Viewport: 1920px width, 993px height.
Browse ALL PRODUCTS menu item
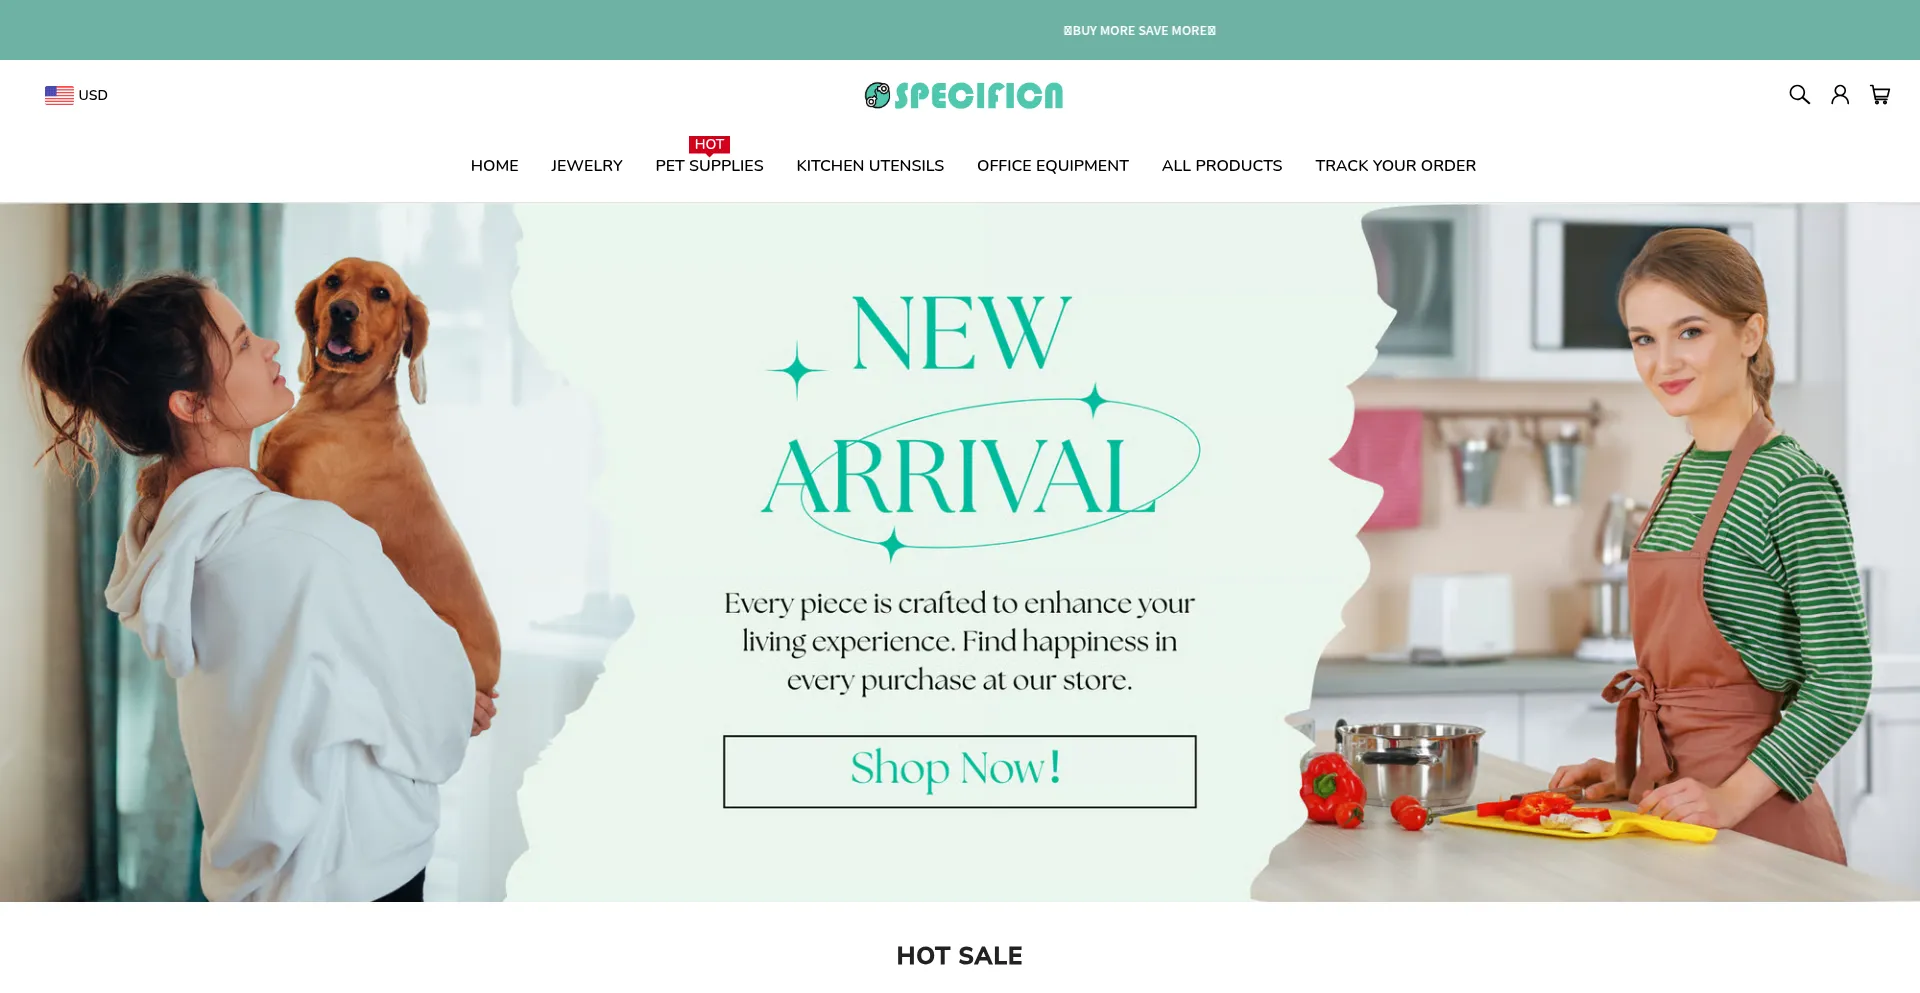click(1222, 166)
